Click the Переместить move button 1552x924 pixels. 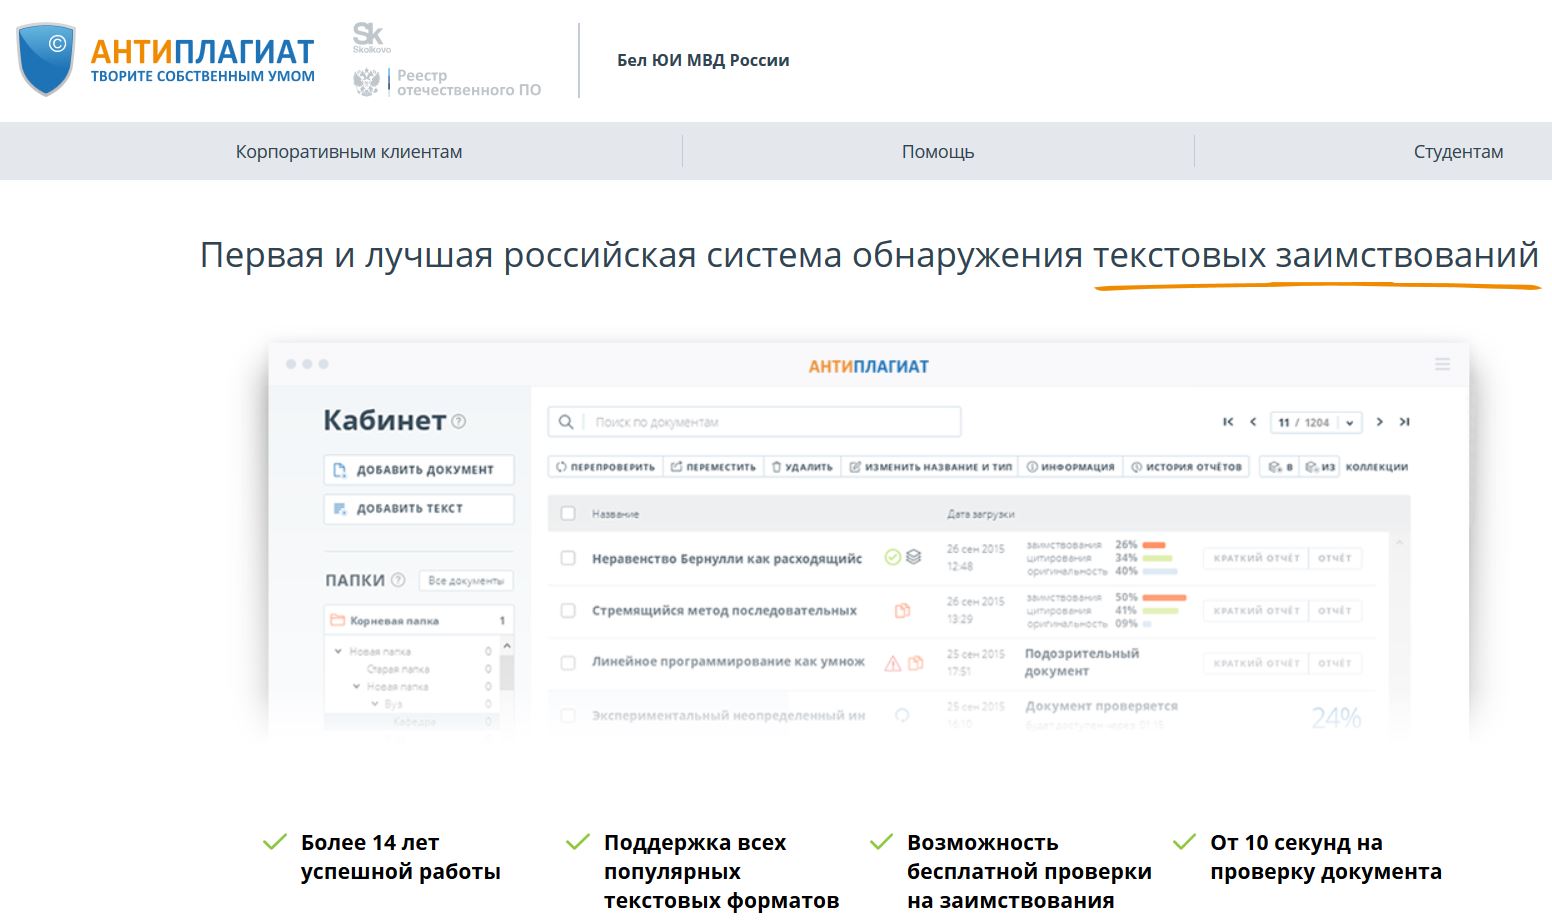tap(713, 467)
